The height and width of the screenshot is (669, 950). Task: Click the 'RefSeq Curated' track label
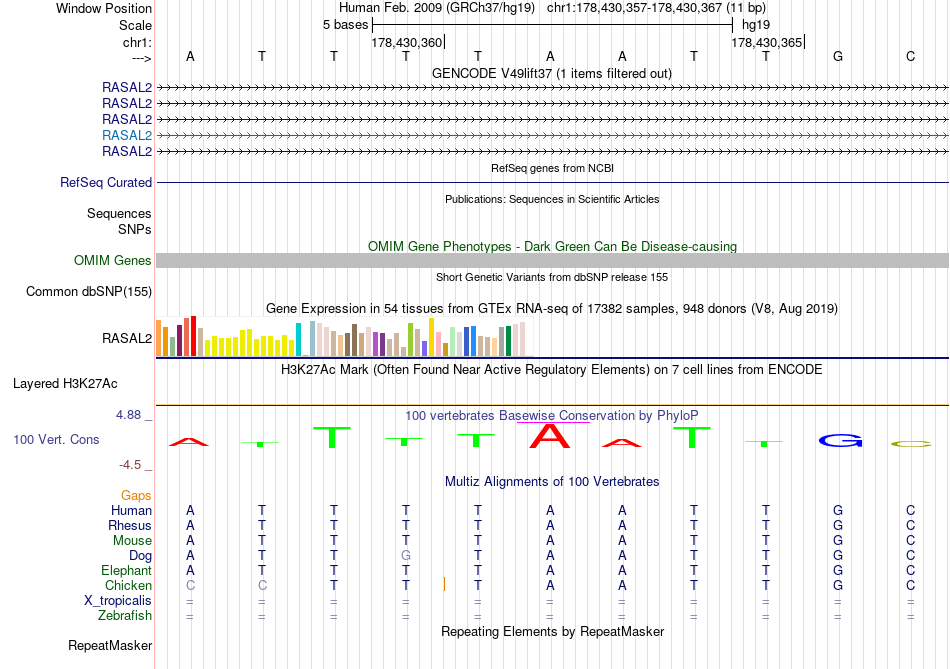pyautogui.click(x=105, y=182)
